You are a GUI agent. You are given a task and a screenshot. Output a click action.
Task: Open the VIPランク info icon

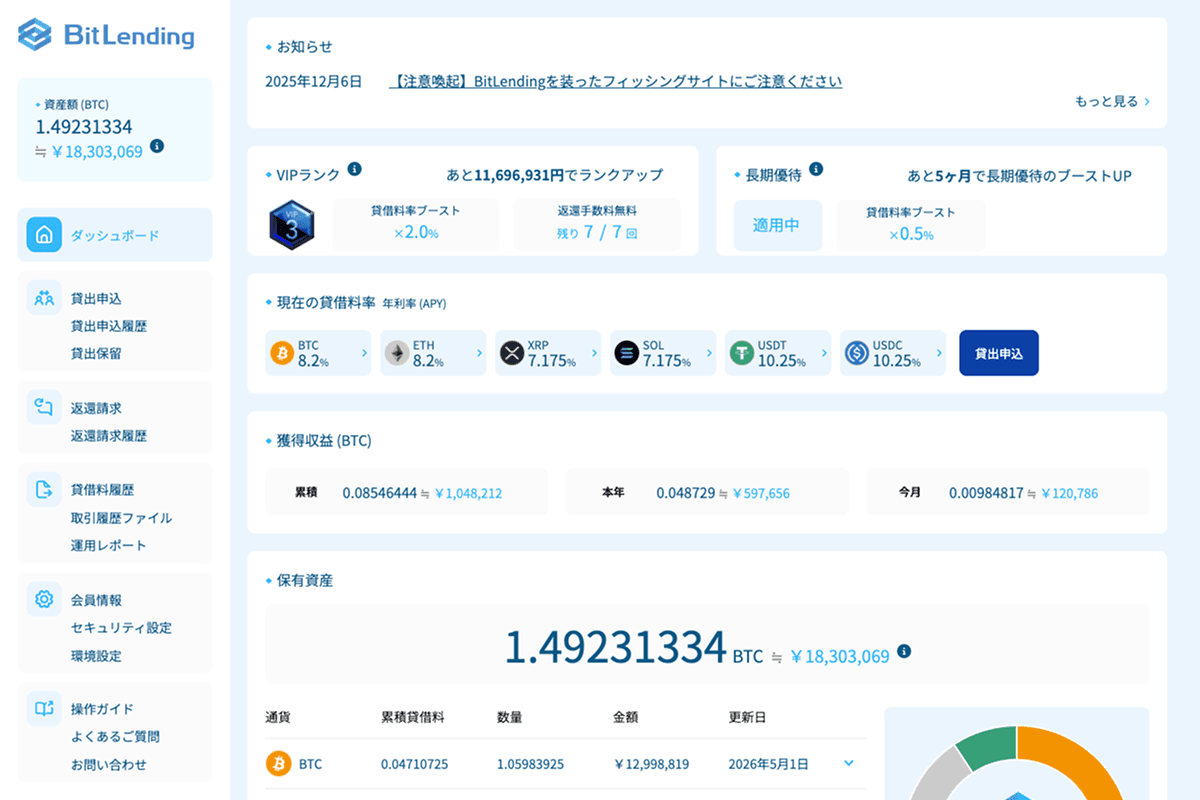[x=354, y=169]
